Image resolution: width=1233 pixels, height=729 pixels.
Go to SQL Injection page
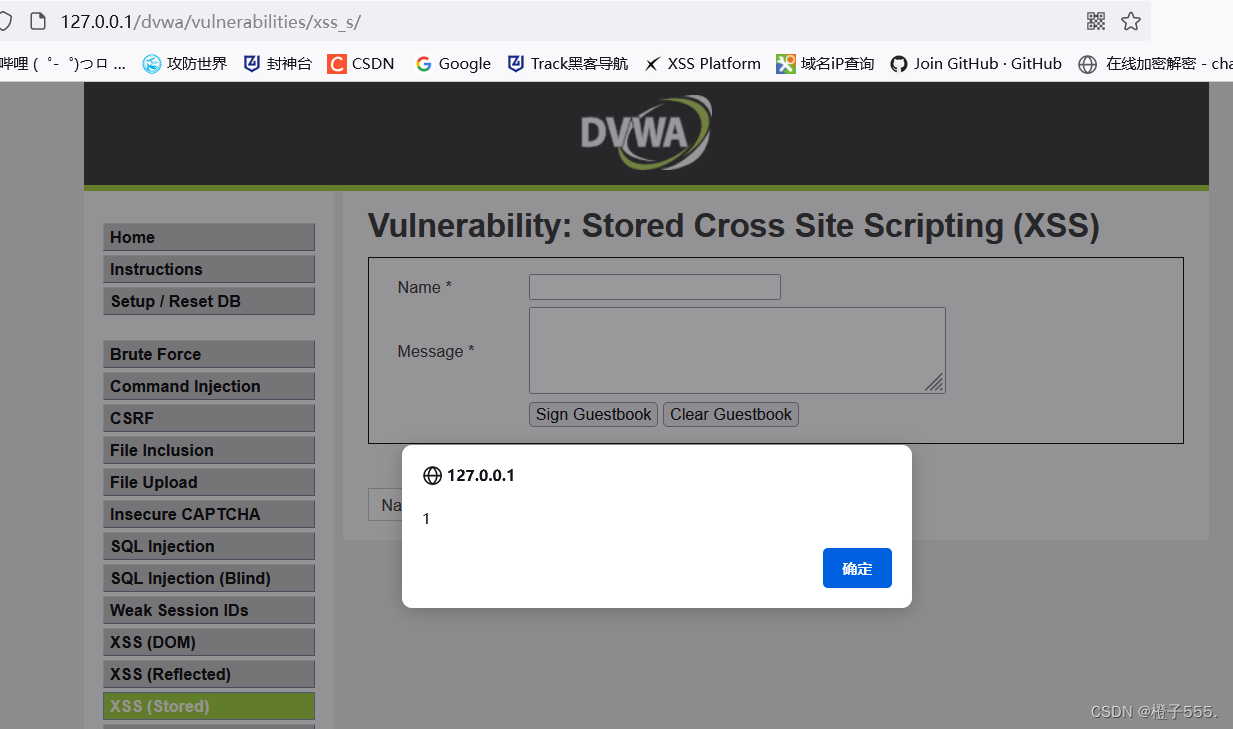click(208, 546)
